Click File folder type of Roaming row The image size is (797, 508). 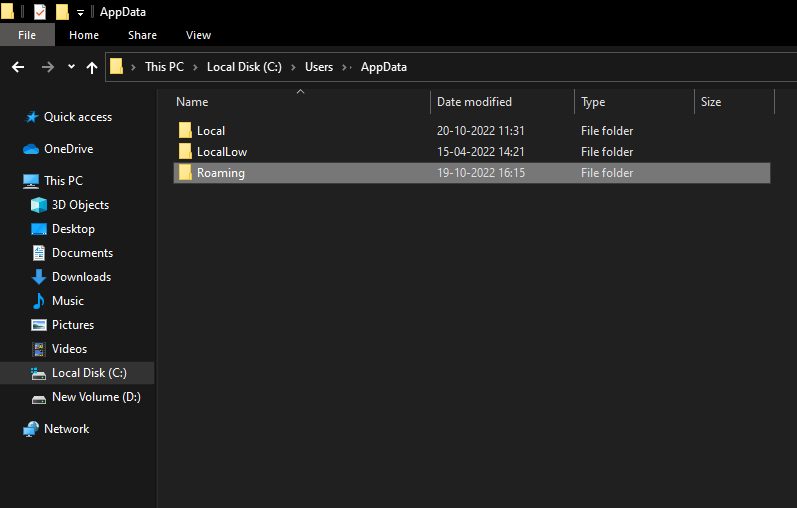pos(607,173)
